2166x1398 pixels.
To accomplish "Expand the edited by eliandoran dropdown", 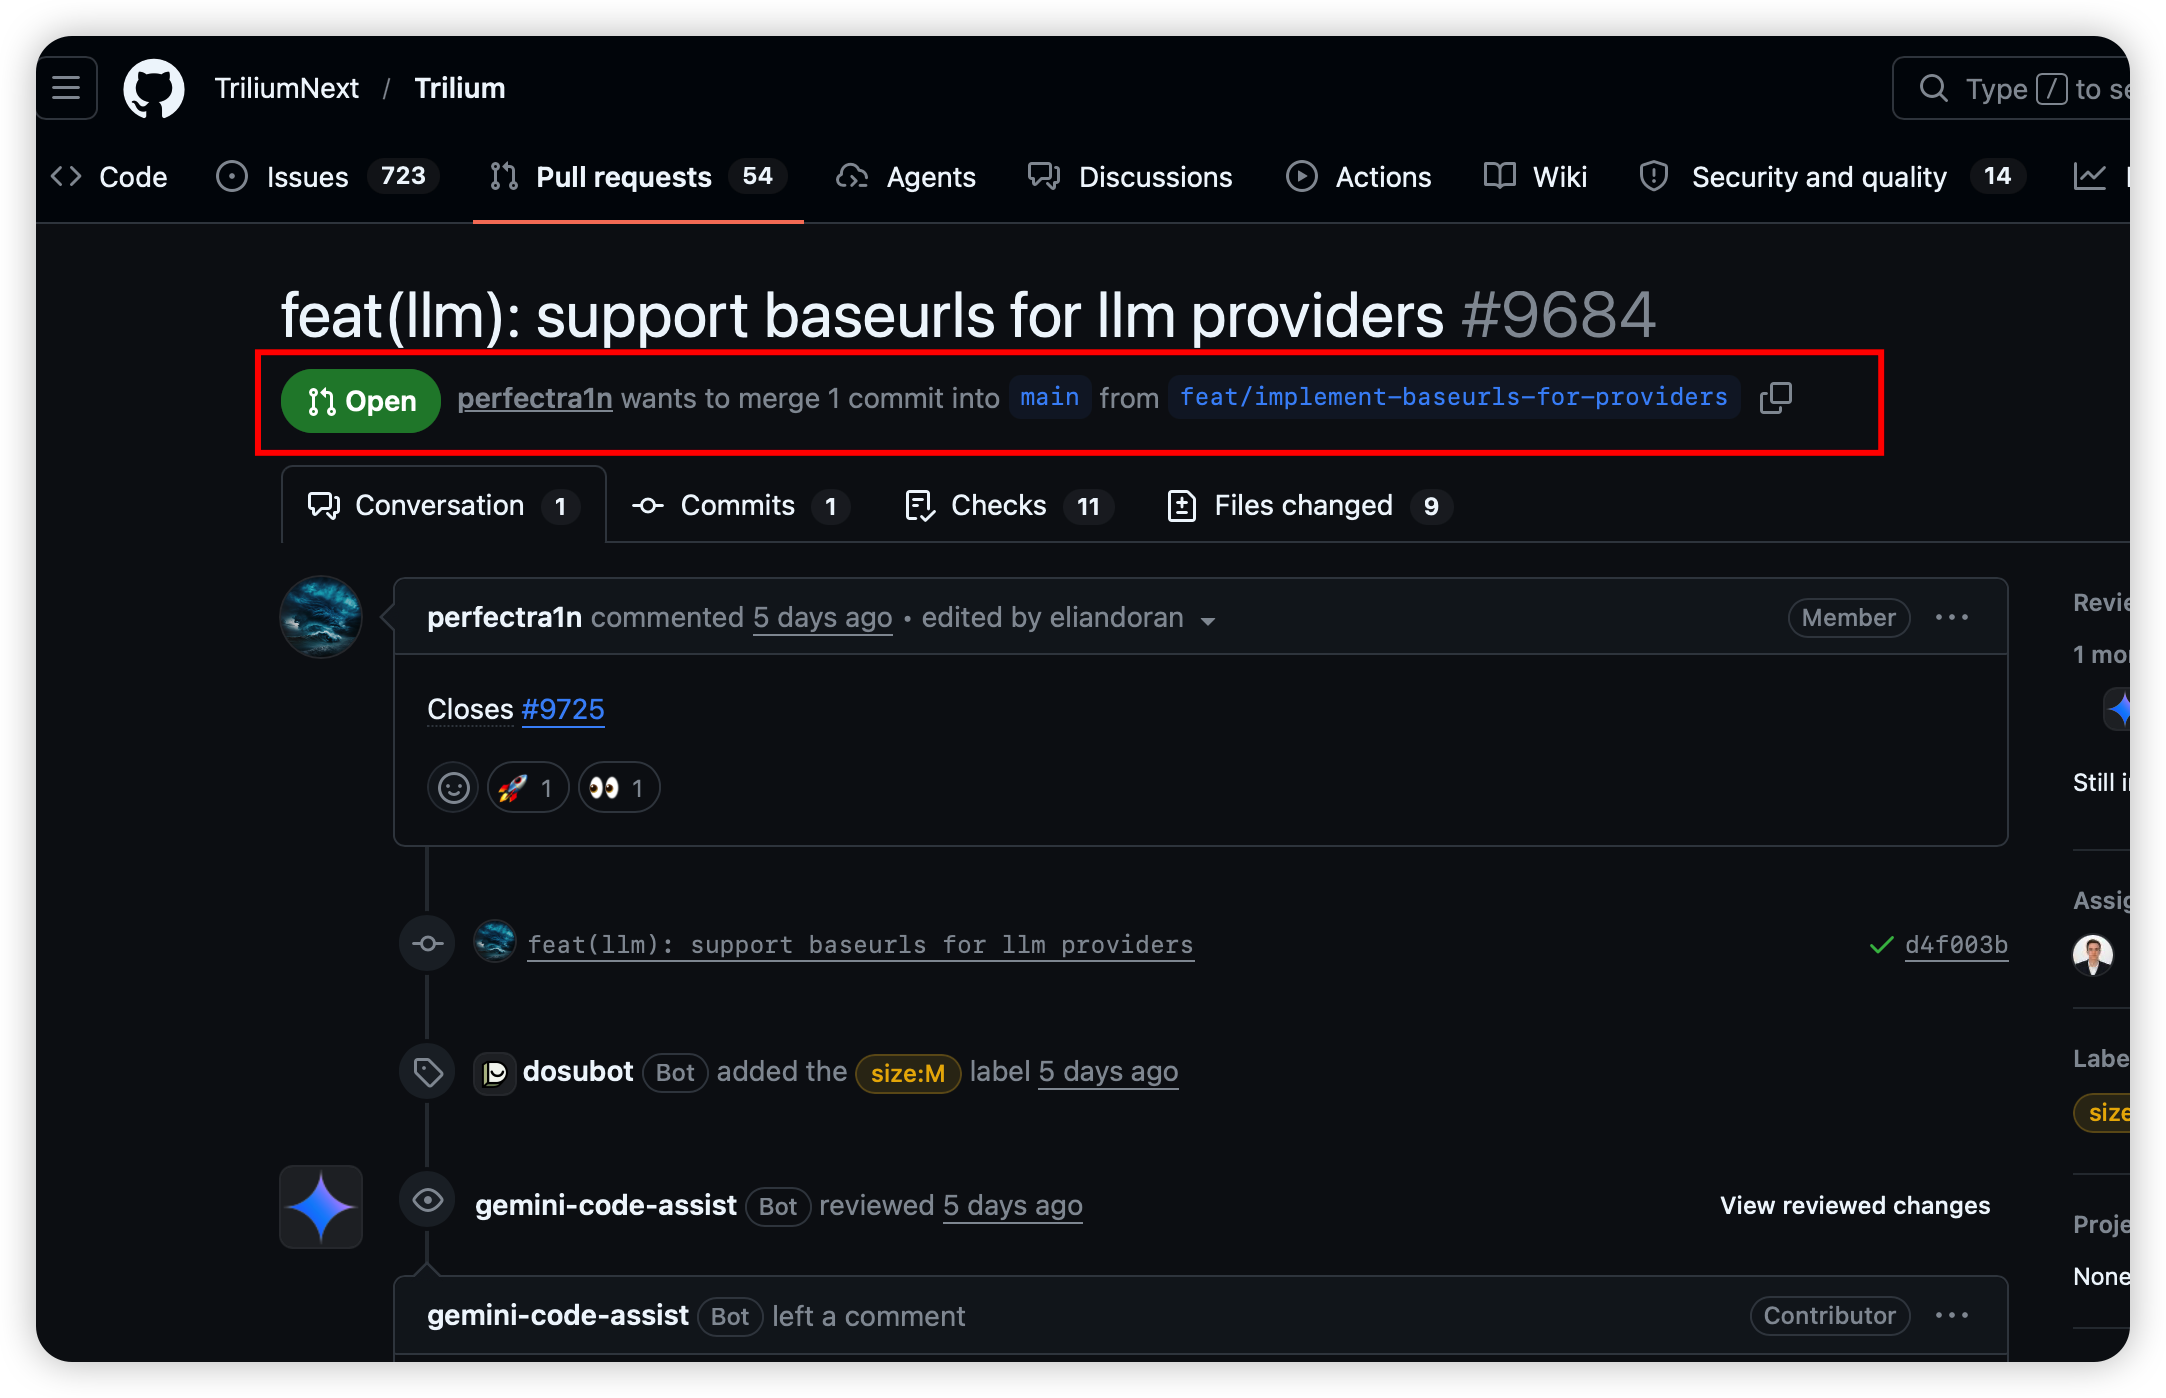I will pyautogui.click(x=1068, y=618).
